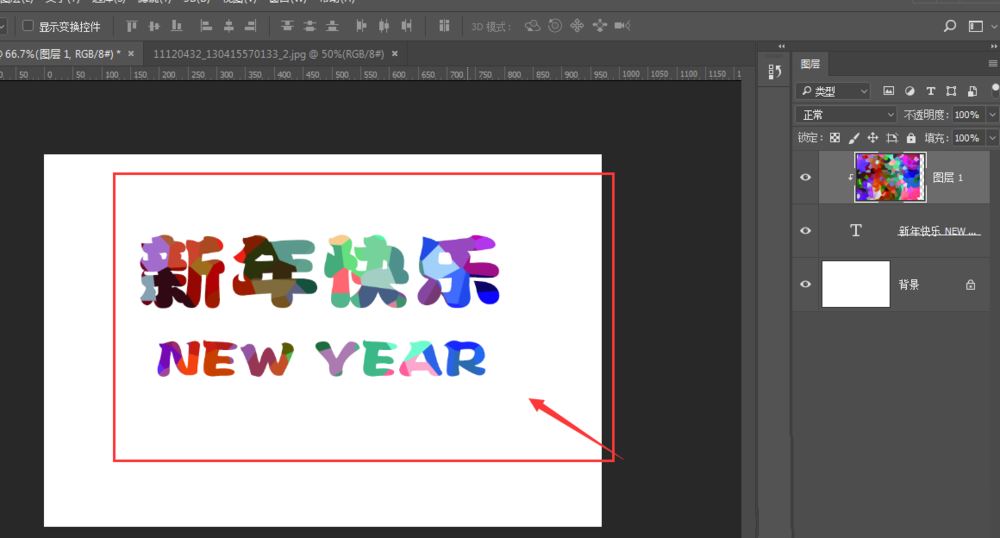Filter layers by type layers
The image size is (1000, 538).
(x=930, y=91)
